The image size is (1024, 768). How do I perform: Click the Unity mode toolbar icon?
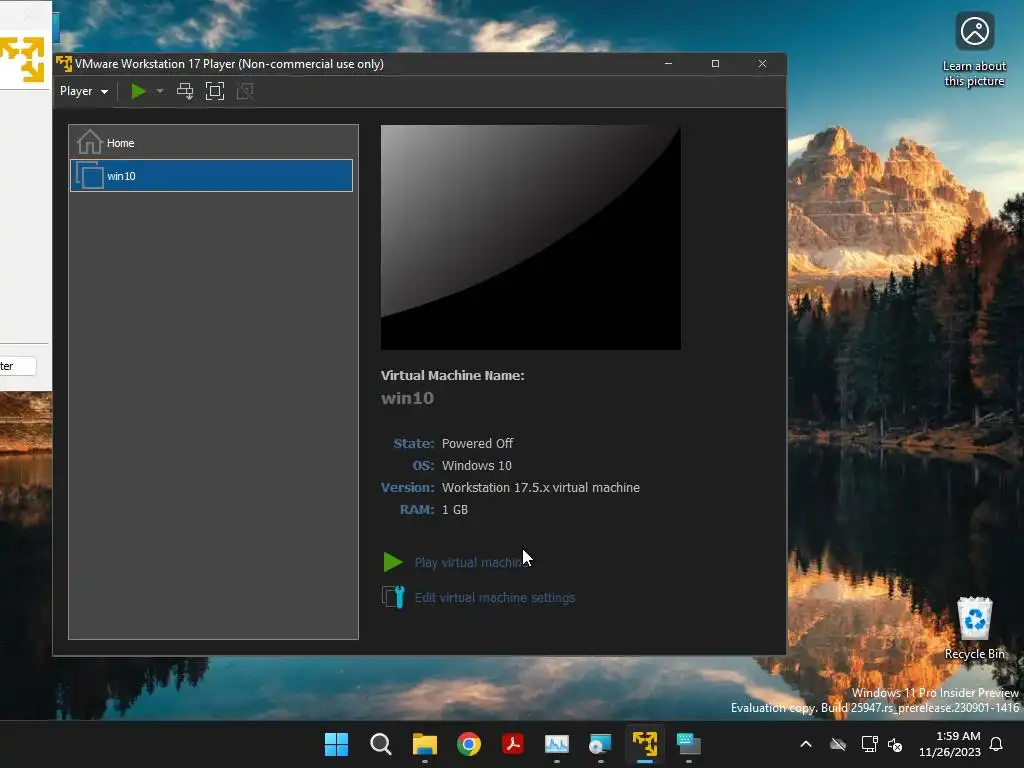coord(245,91)
